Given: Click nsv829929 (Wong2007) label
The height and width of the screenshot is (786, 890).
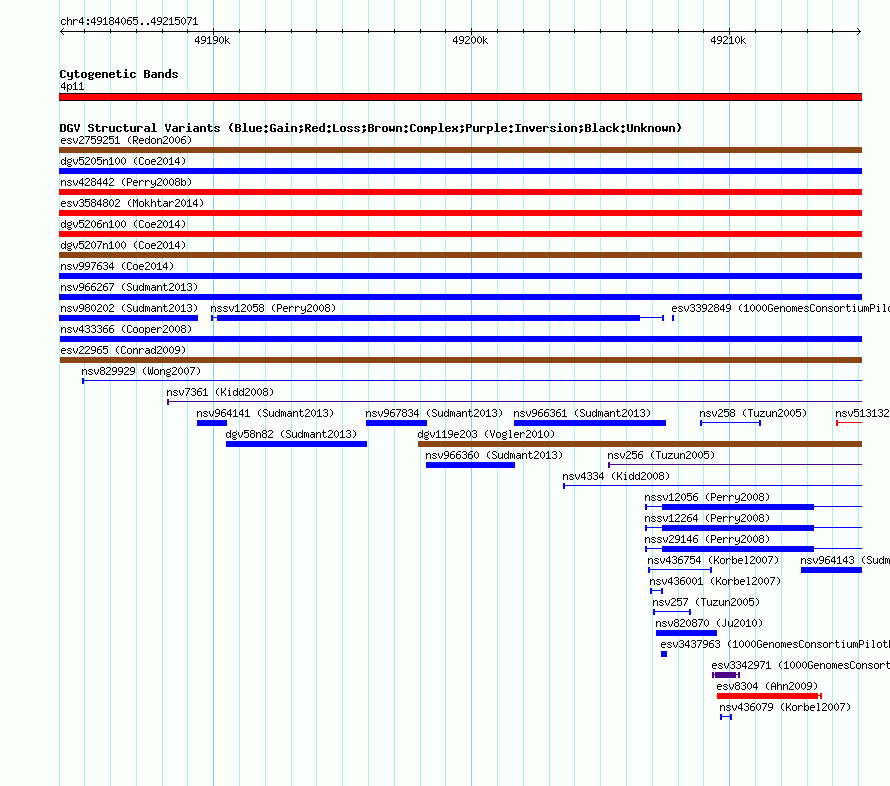Looking at the screenshot, I should (x=141, y=371).
